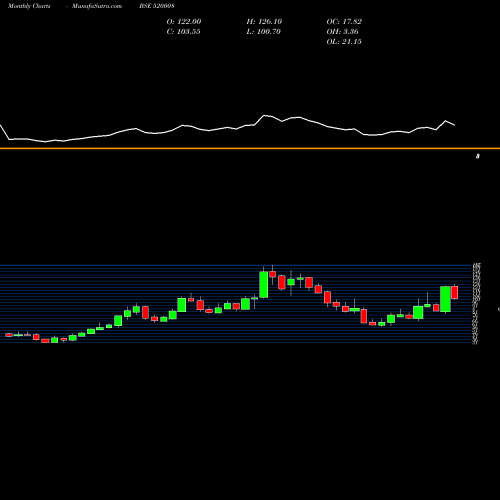Select the 'O: 122.00' open value
Image resolution: width=500 pixels, height=500 pixels.
pyautogui.click(x=184, y=22)
